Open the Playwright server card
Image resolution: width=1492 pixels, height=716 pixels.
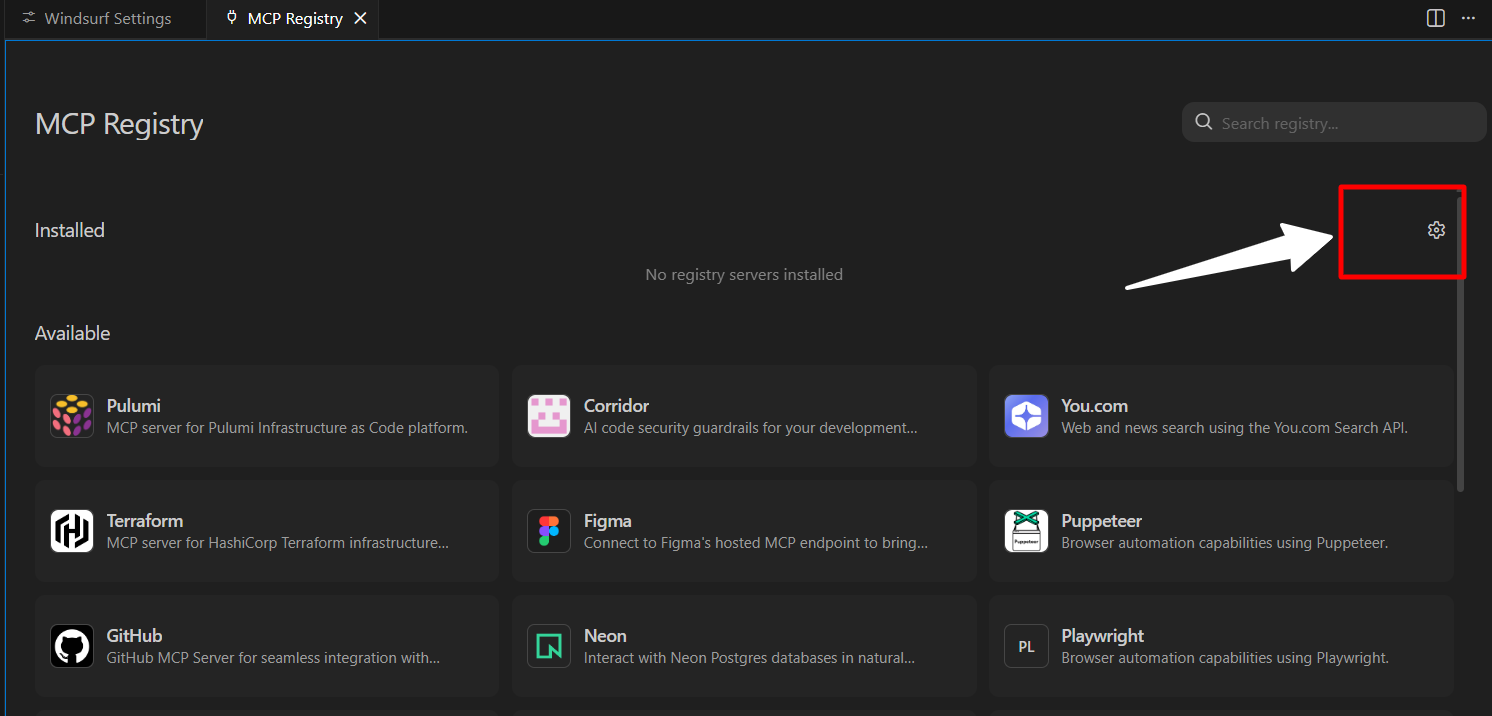(x=1221, y=646)
